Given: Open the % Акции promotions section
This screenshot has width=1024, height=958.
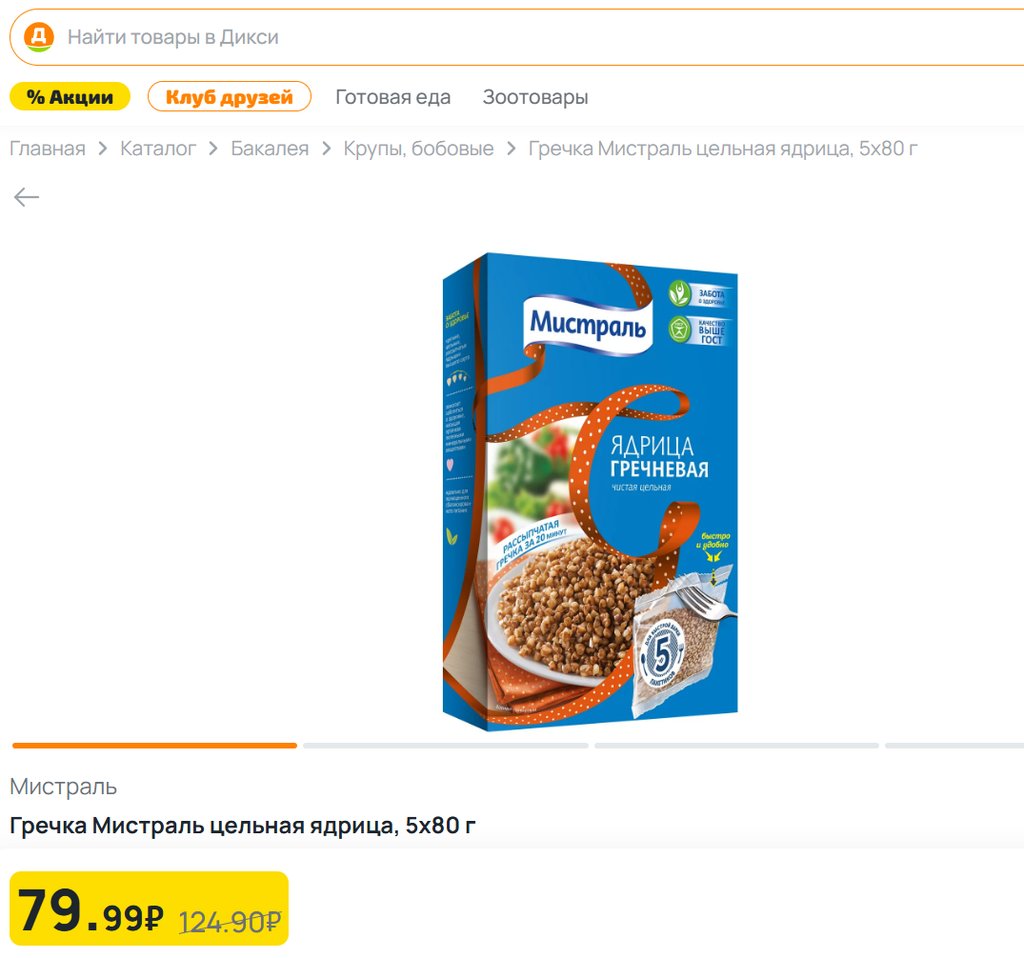Looking at the screenshot, I should 70,97.
